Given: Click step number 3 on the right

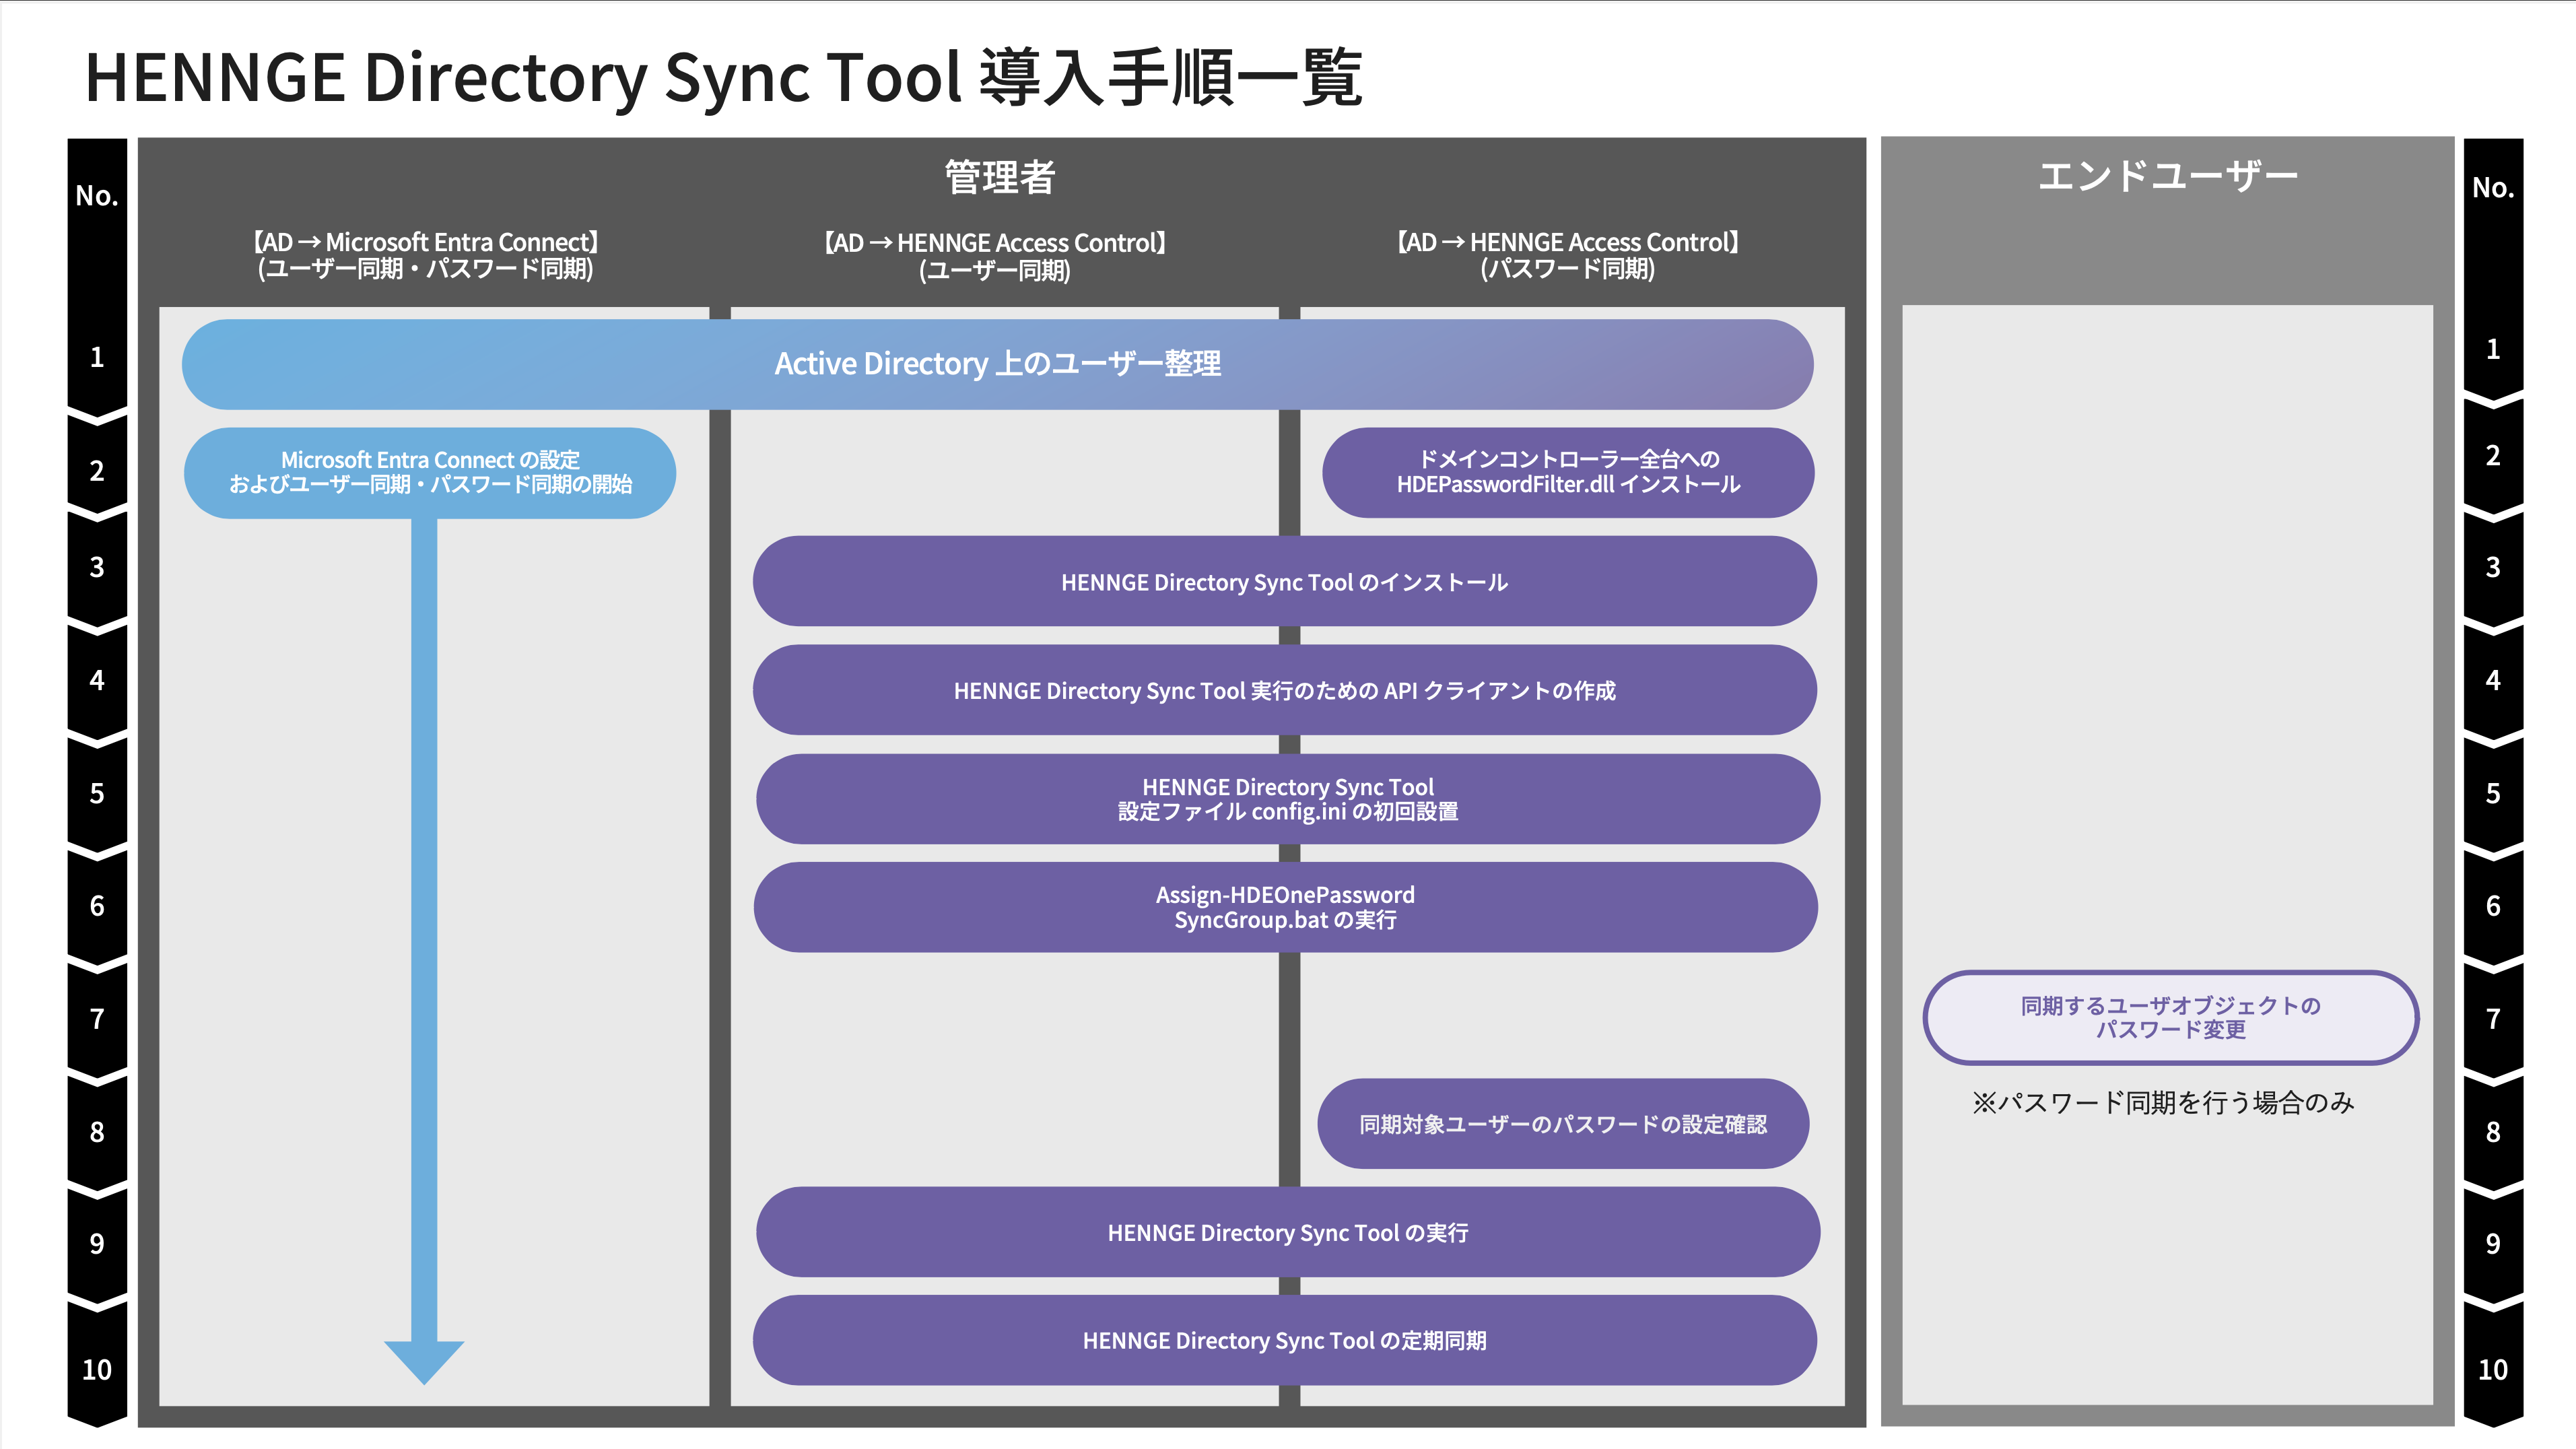Looking at the screenshot, I should [x=2493, y=567].
